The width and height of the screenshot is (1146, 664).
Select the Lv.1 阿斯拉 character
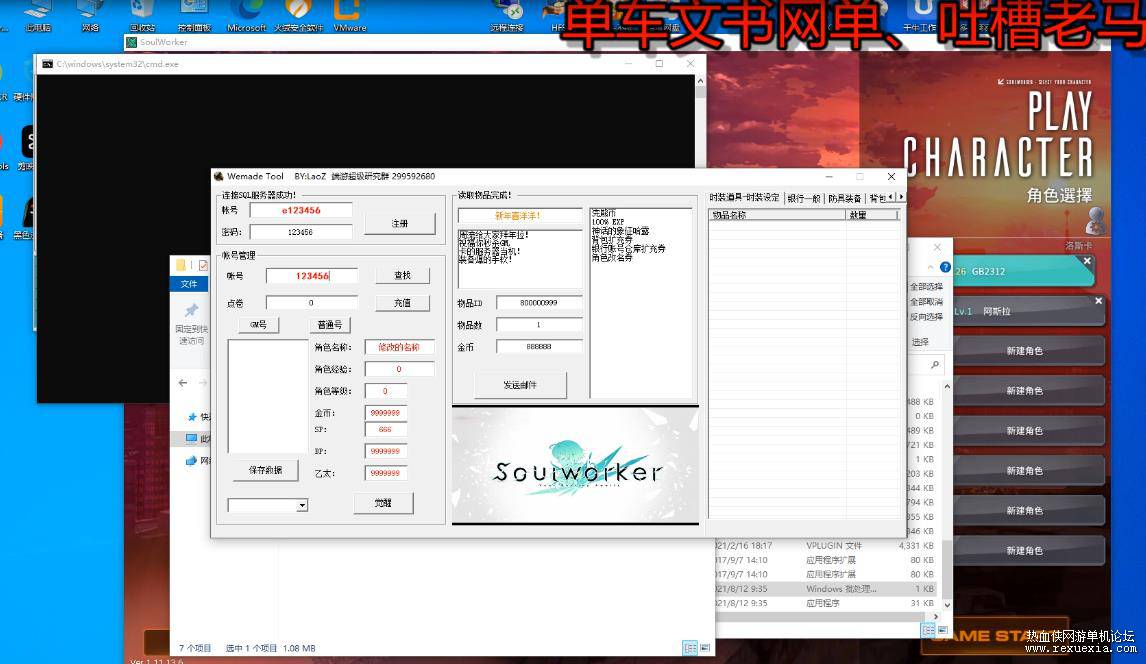point(1028,311)
